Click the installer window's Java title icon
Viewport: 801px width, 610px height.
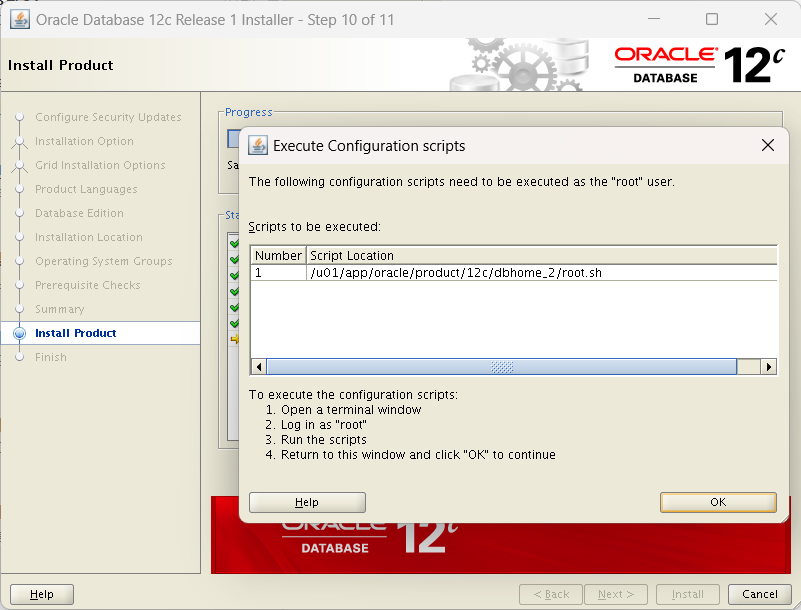[19, 19]
